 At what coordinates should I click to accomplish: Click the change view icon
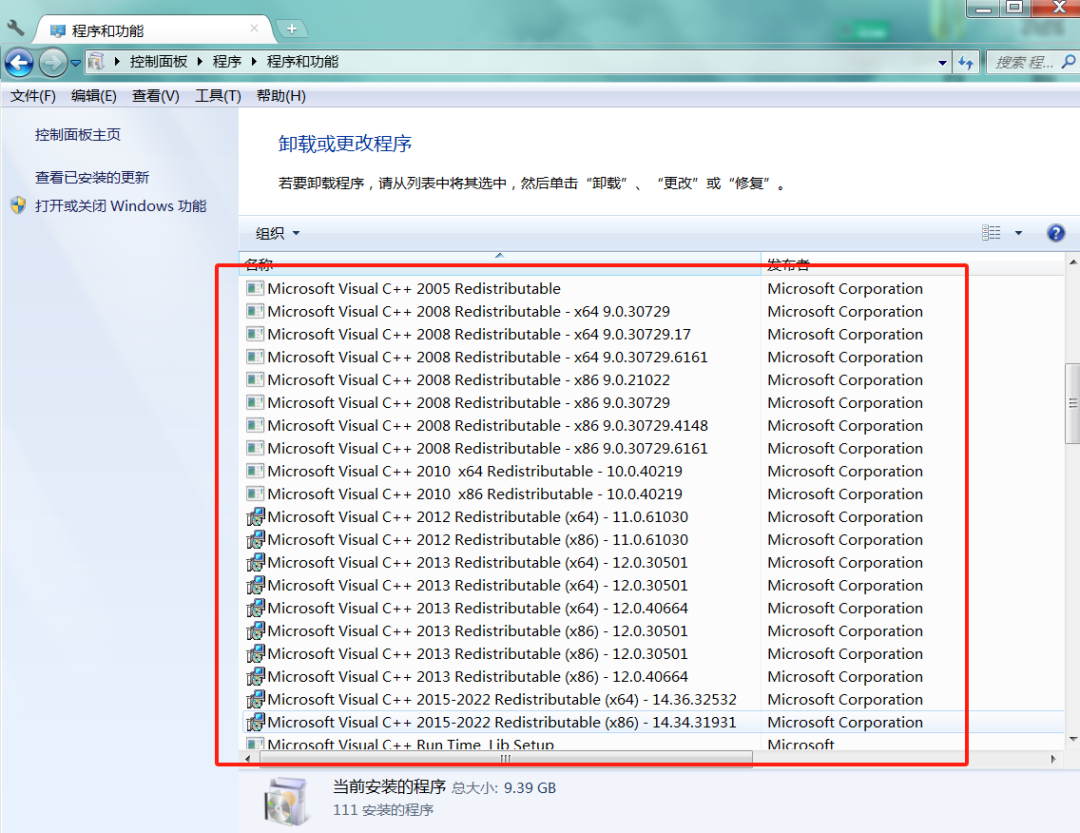(x=991, y=233)
